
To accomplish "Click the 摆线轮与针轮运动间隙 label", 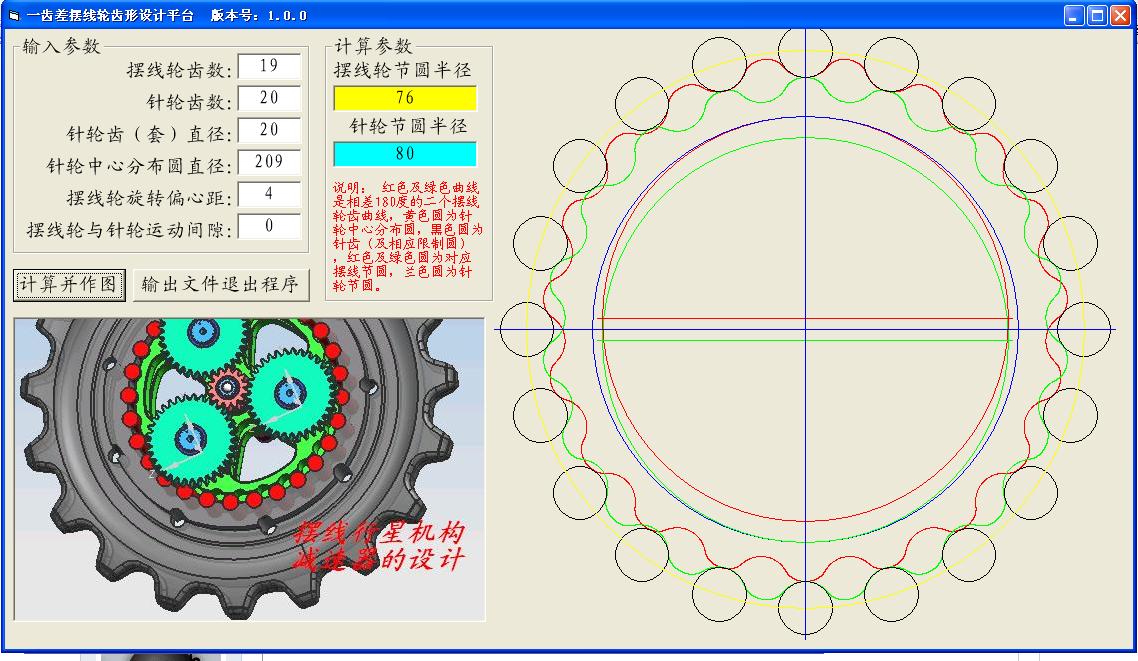I will tap(129, 230).
